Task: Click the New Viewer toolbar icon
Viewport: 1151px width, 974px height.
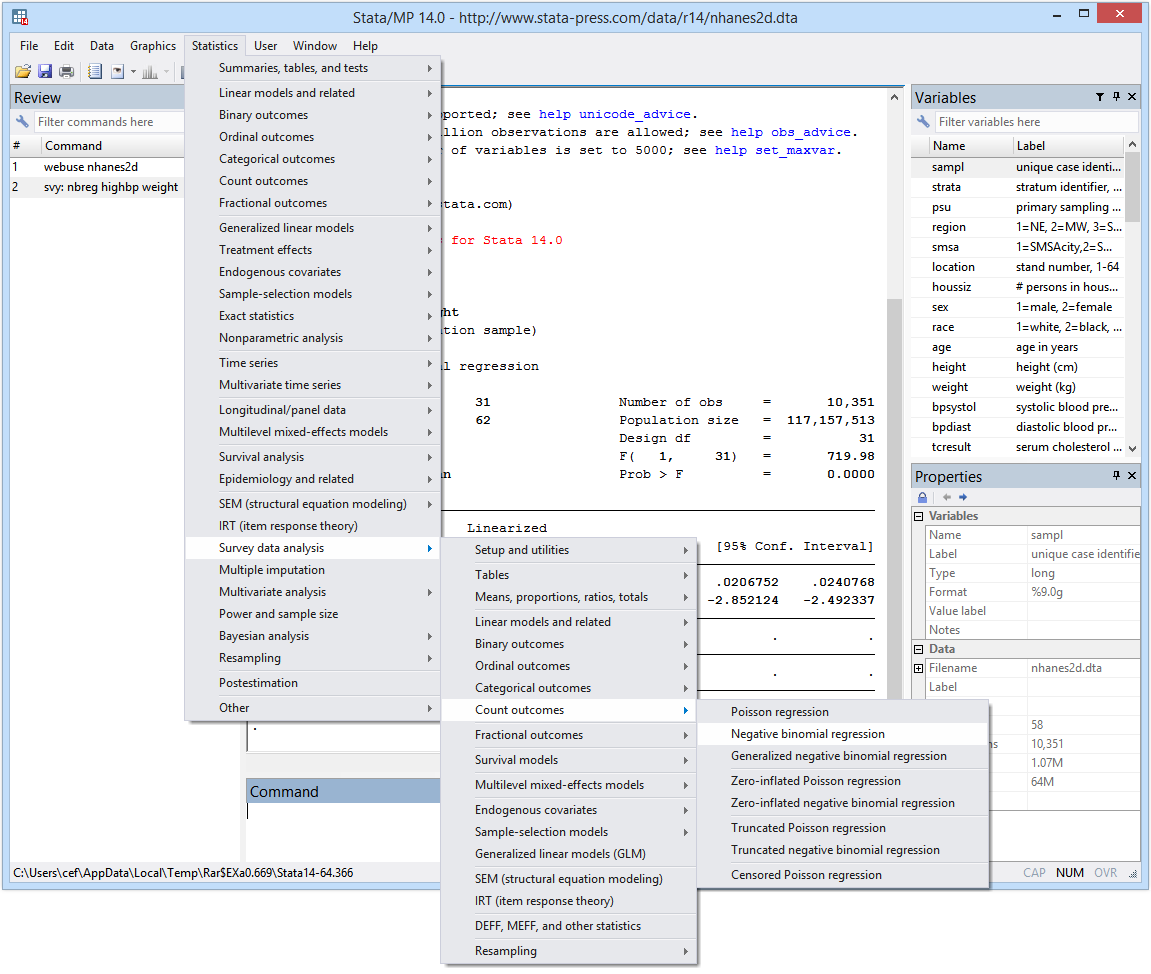Action: [117, 71]
